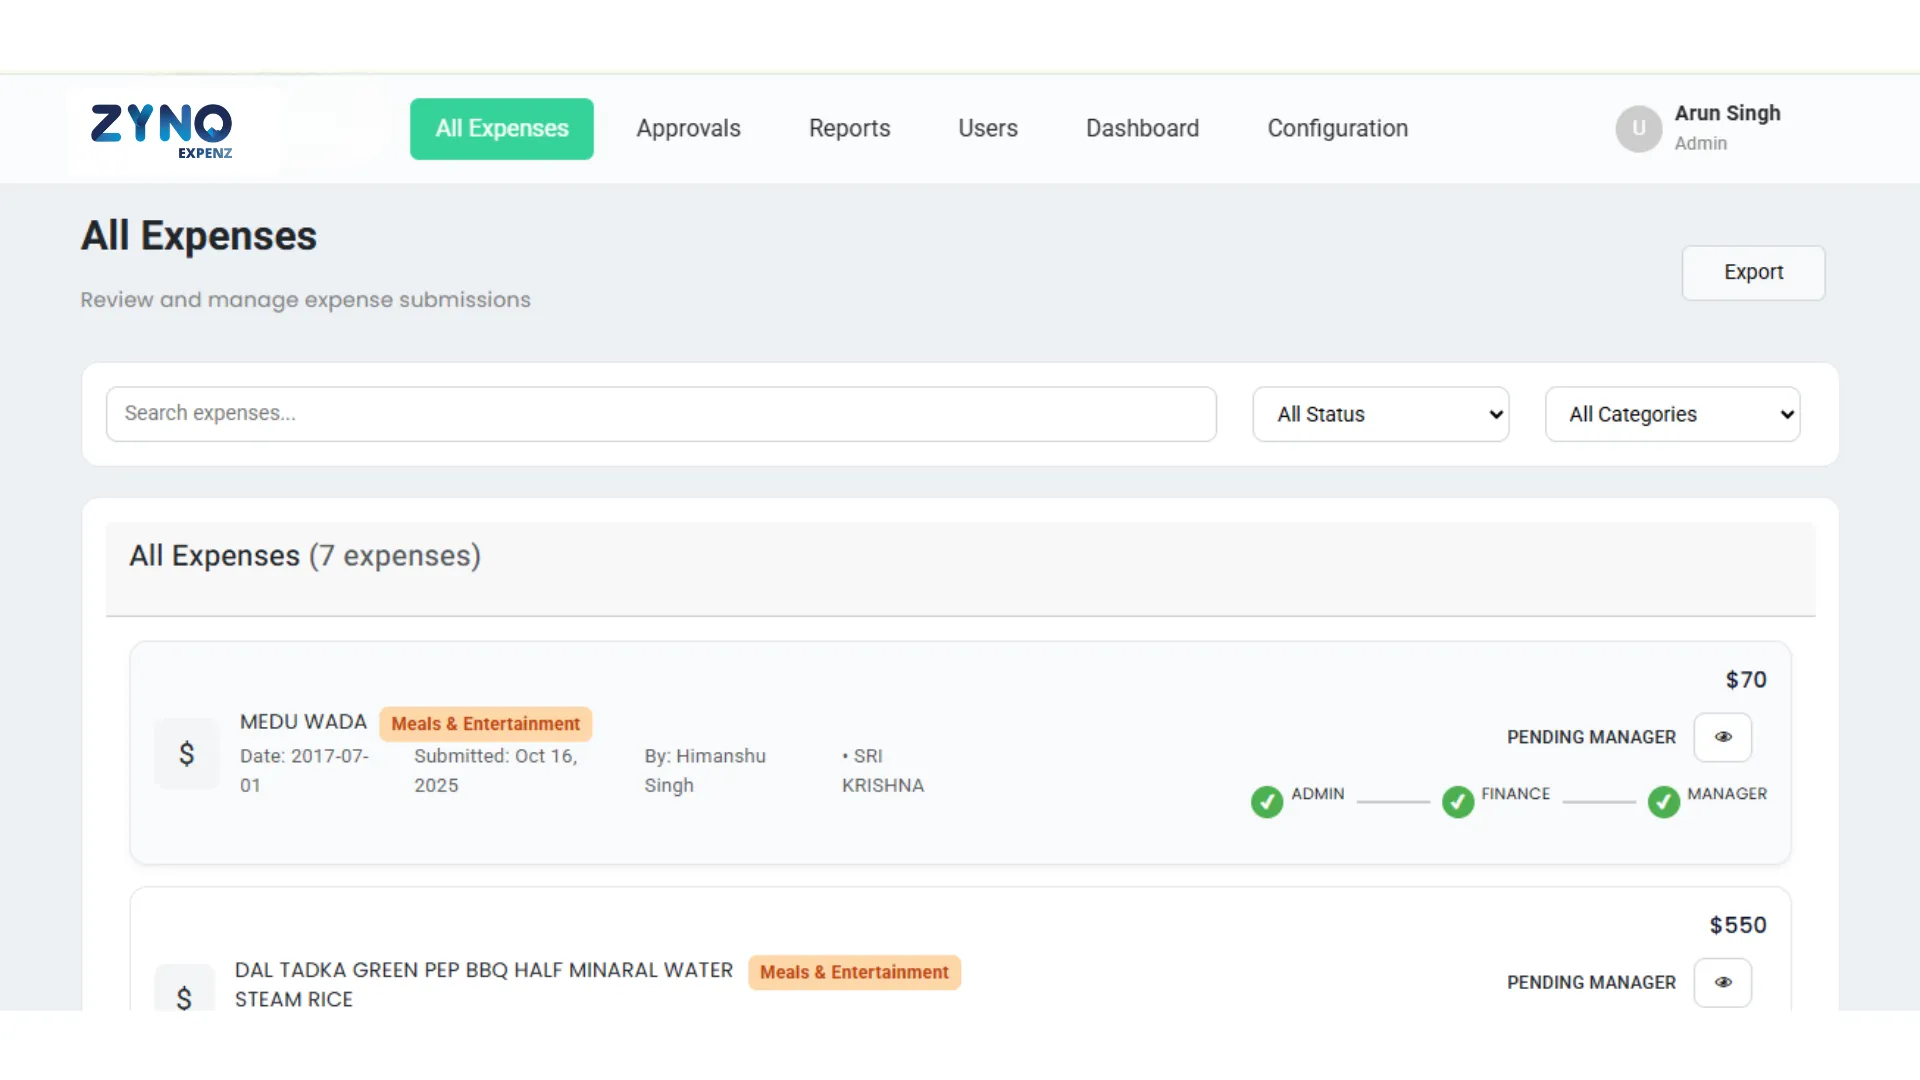The image size is (1920, 1080).
Task: Open the Configuration page
Action: pyautogui.click(x=1337, y=129)
